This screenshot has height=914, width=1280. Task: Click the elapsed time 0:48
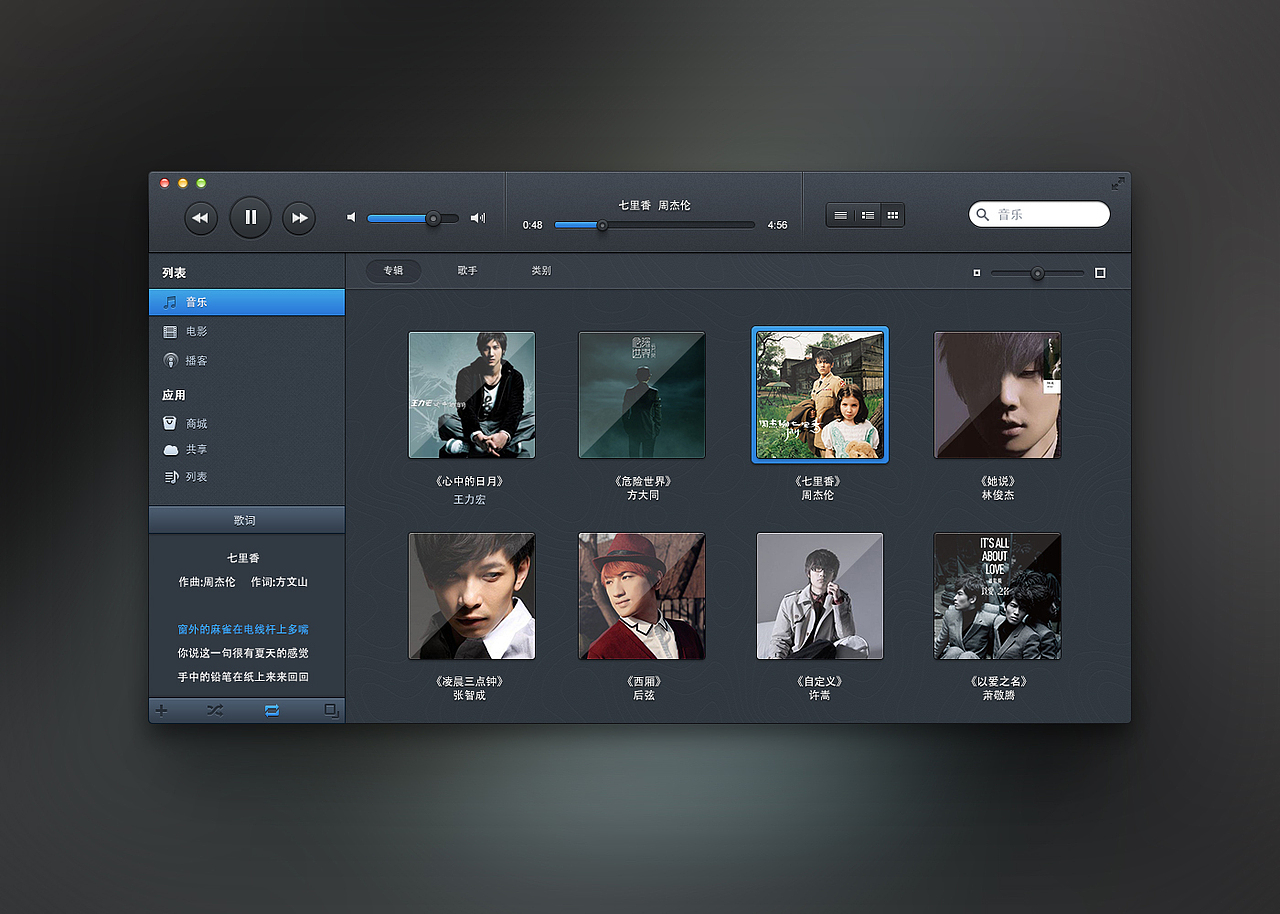(x=532, y=225)
